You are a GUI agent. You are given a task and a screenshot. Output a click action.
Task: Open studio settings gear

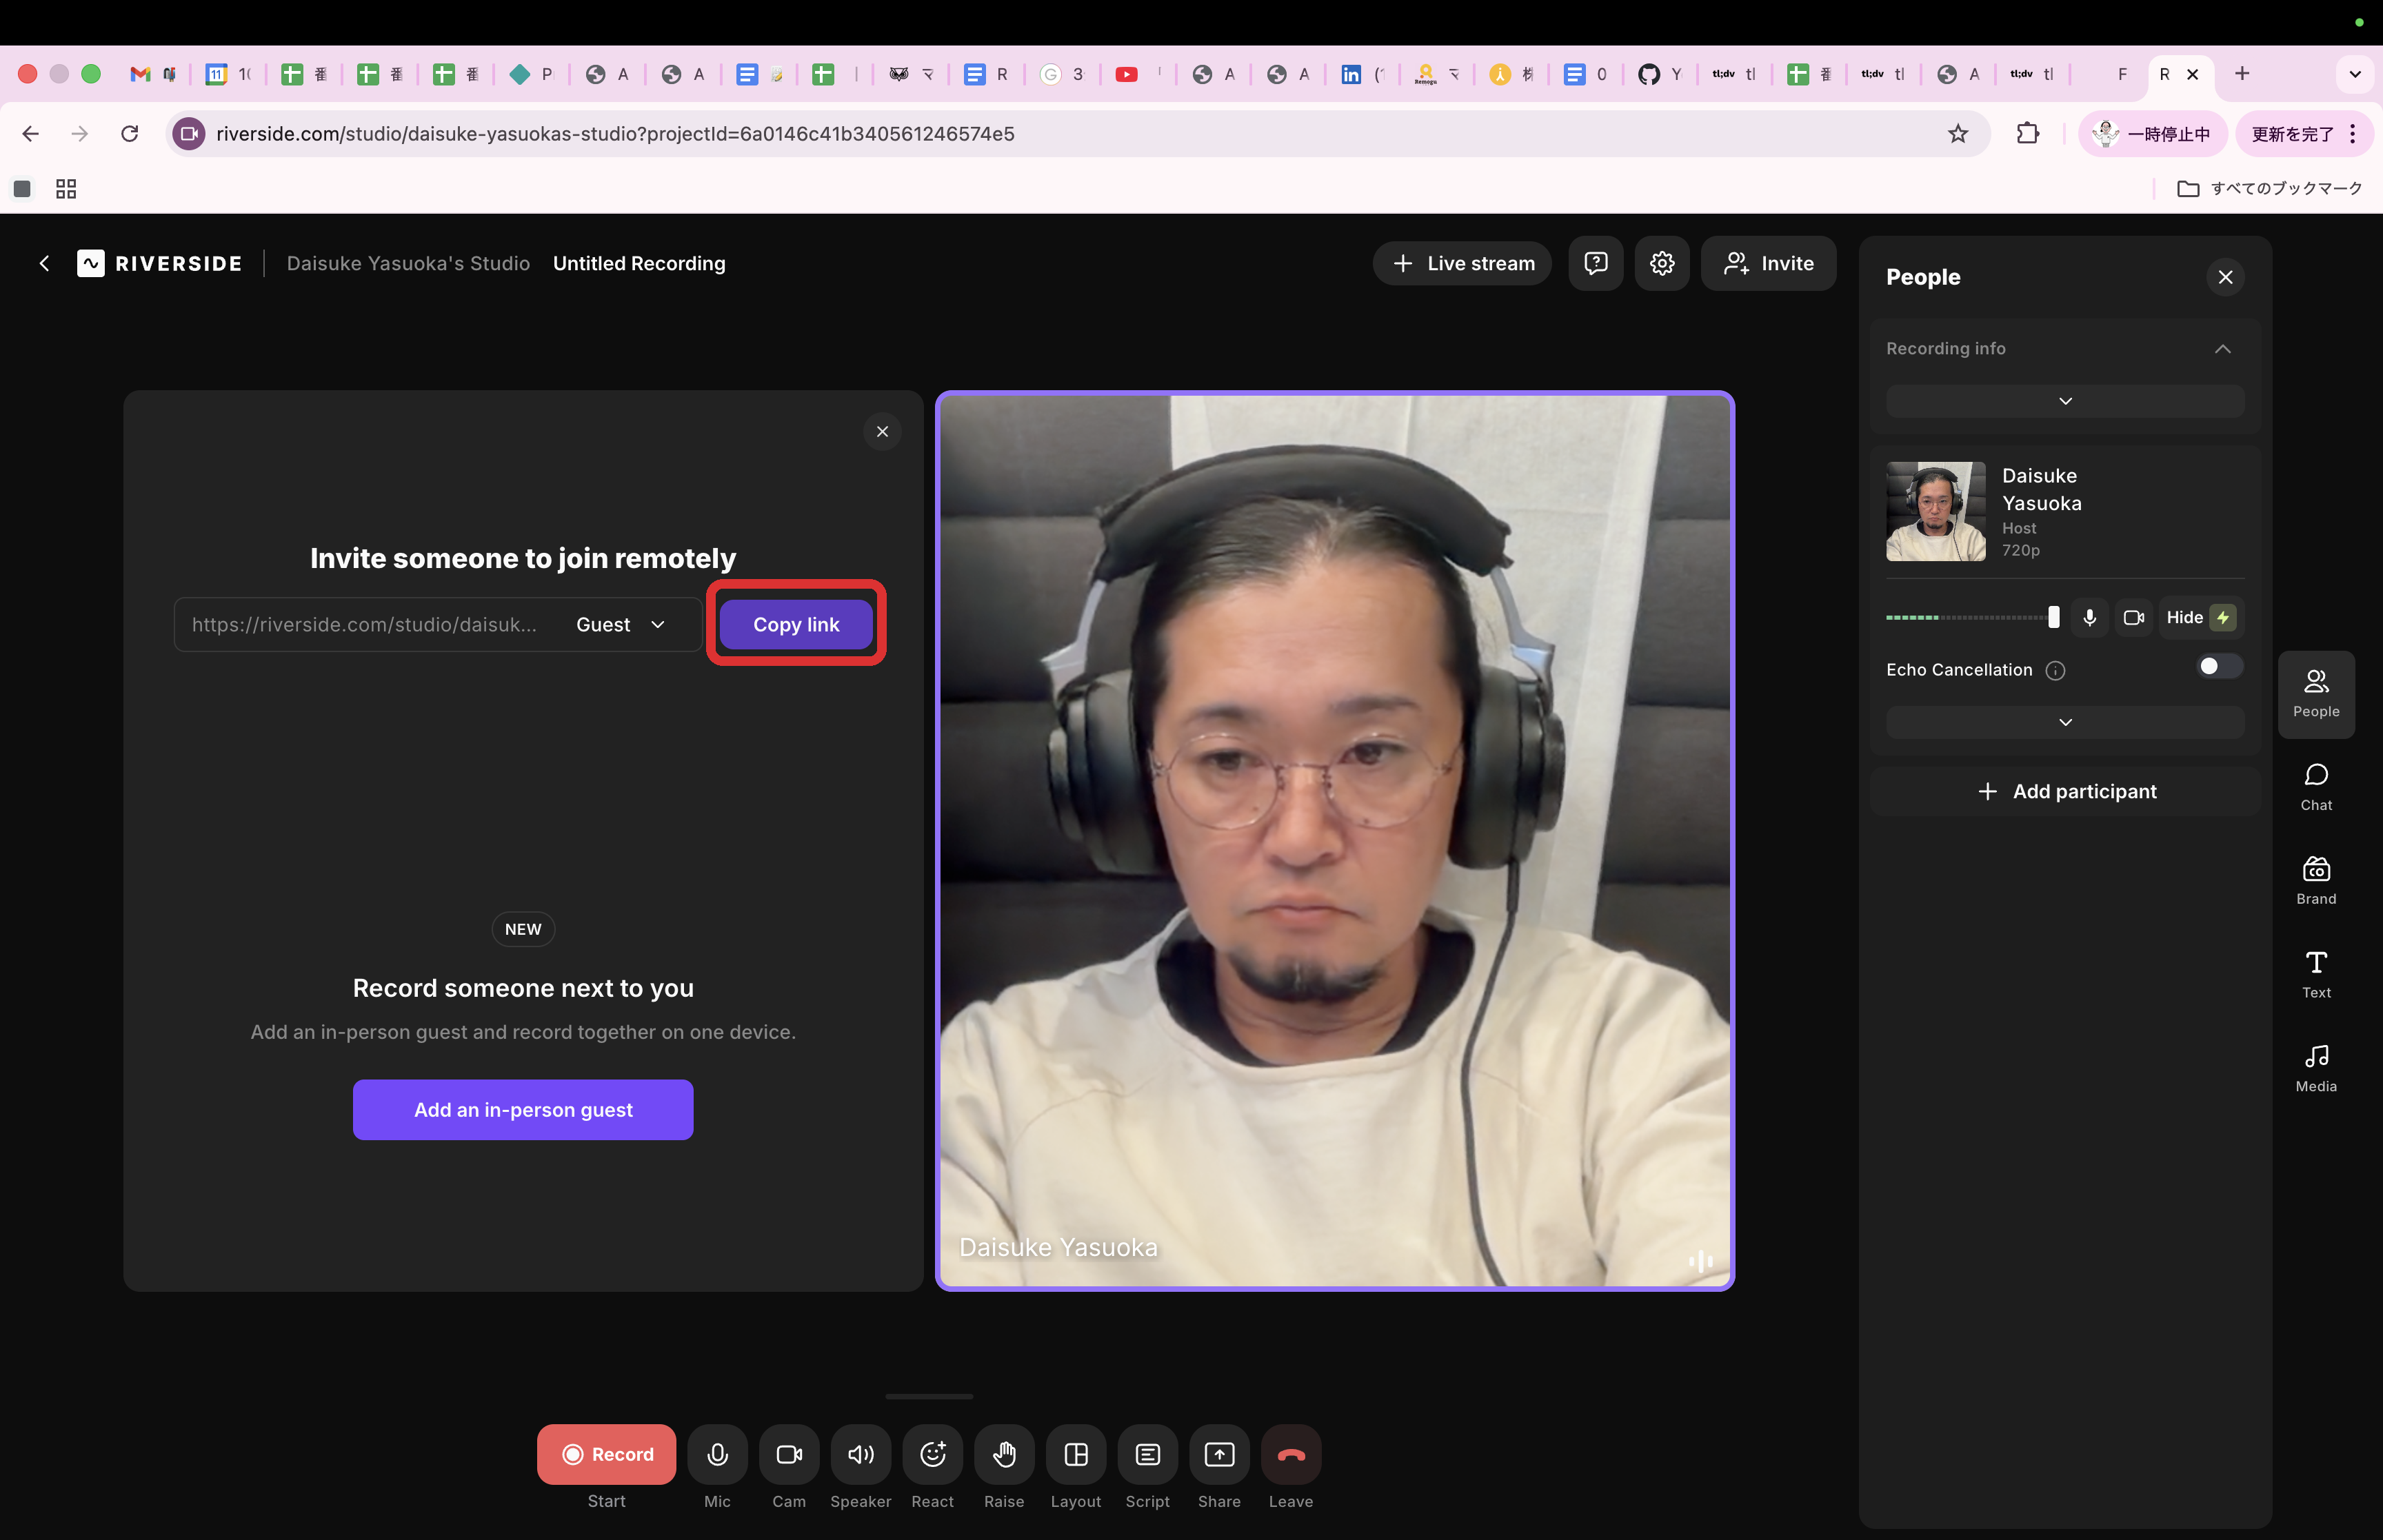point(1662,263)
